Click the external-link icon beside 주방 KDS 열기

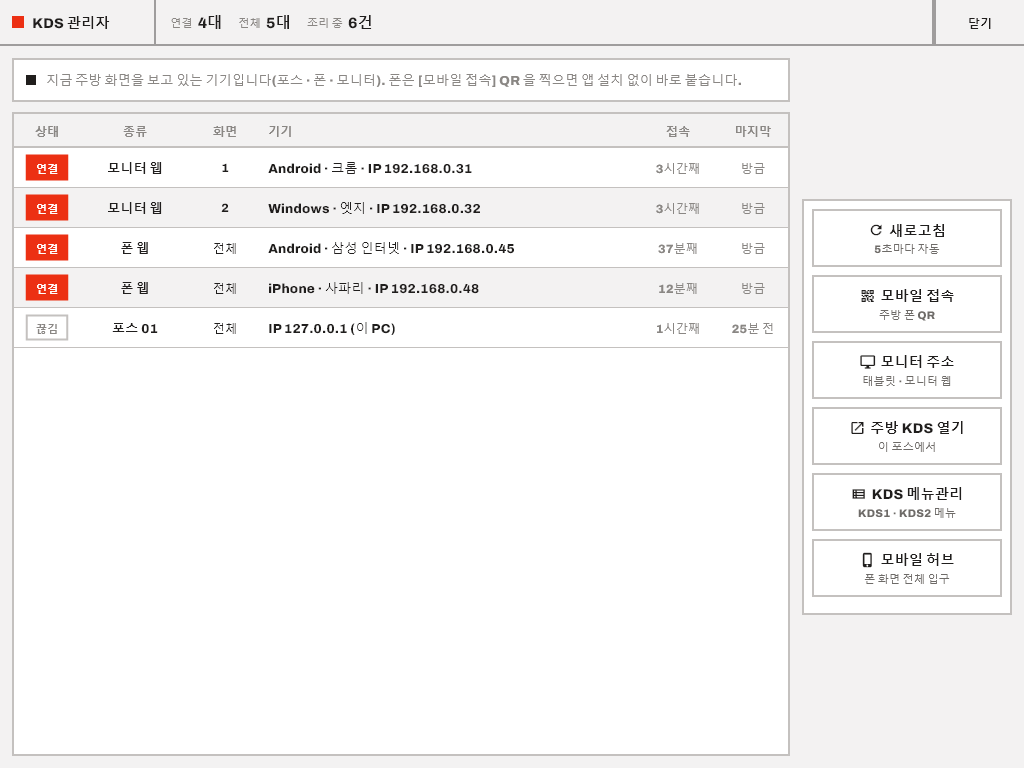point(857,428)
